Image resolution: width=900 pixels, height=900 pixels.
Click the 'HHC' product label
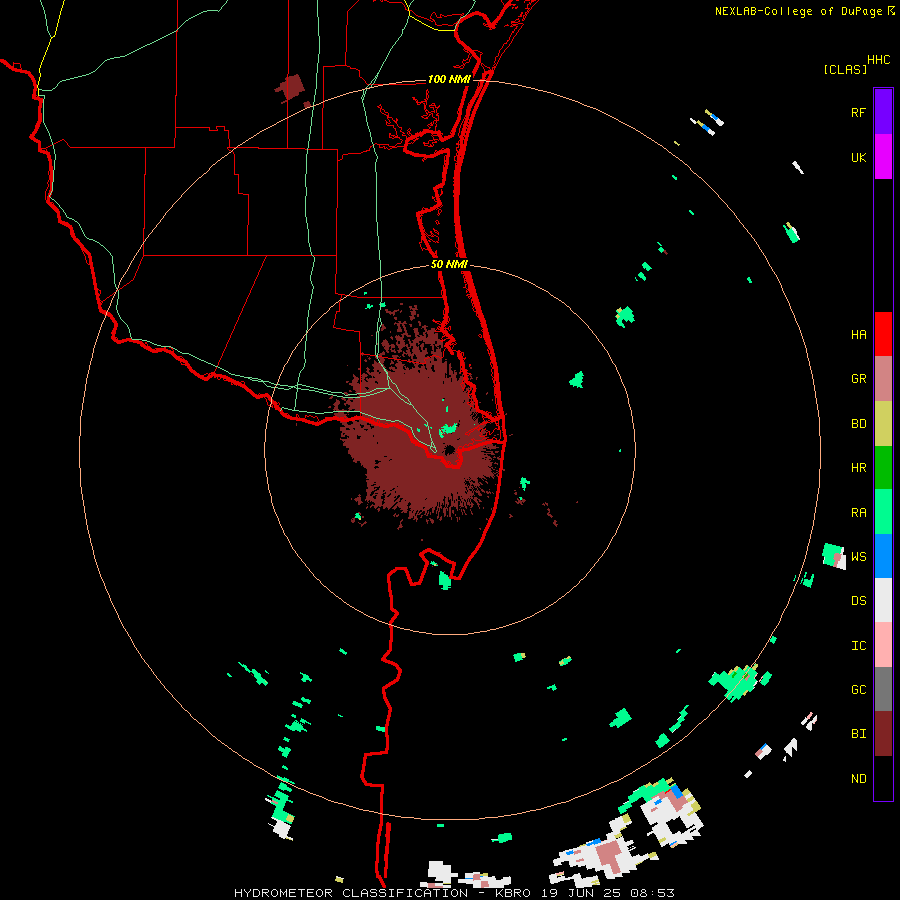point(879,60)
